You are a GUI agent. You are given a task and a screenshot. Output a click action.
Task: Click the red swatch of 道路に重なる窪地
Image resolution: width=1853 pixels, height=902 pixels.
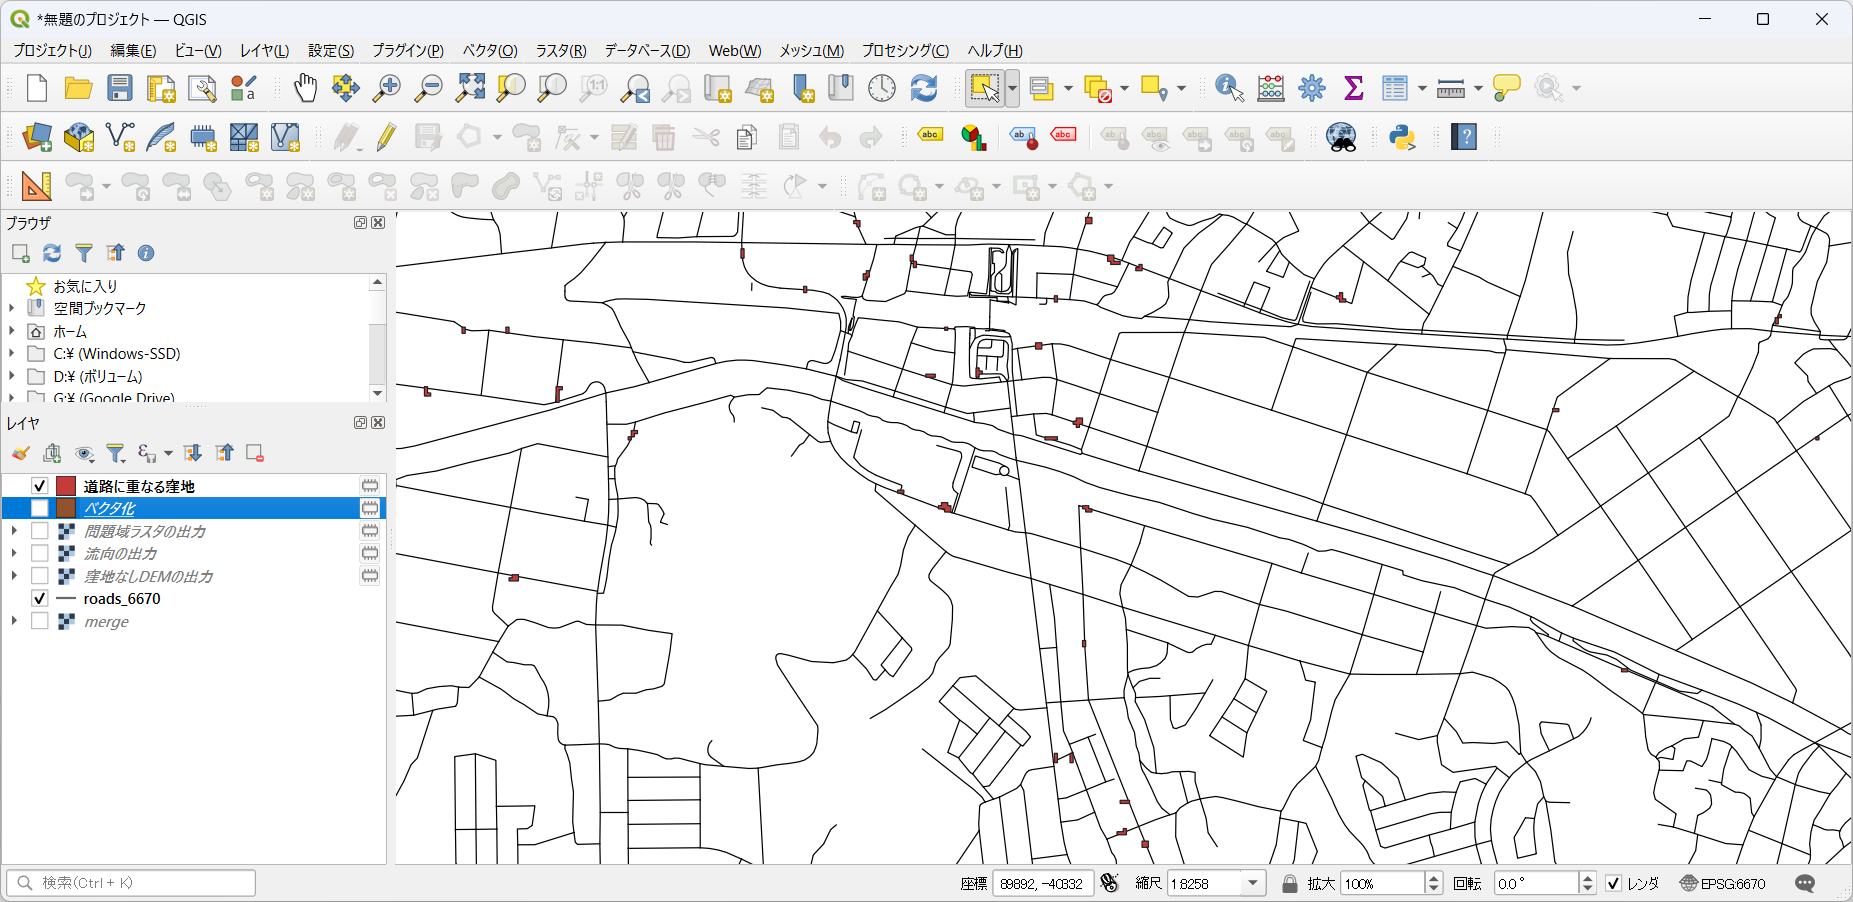[66, 486]
